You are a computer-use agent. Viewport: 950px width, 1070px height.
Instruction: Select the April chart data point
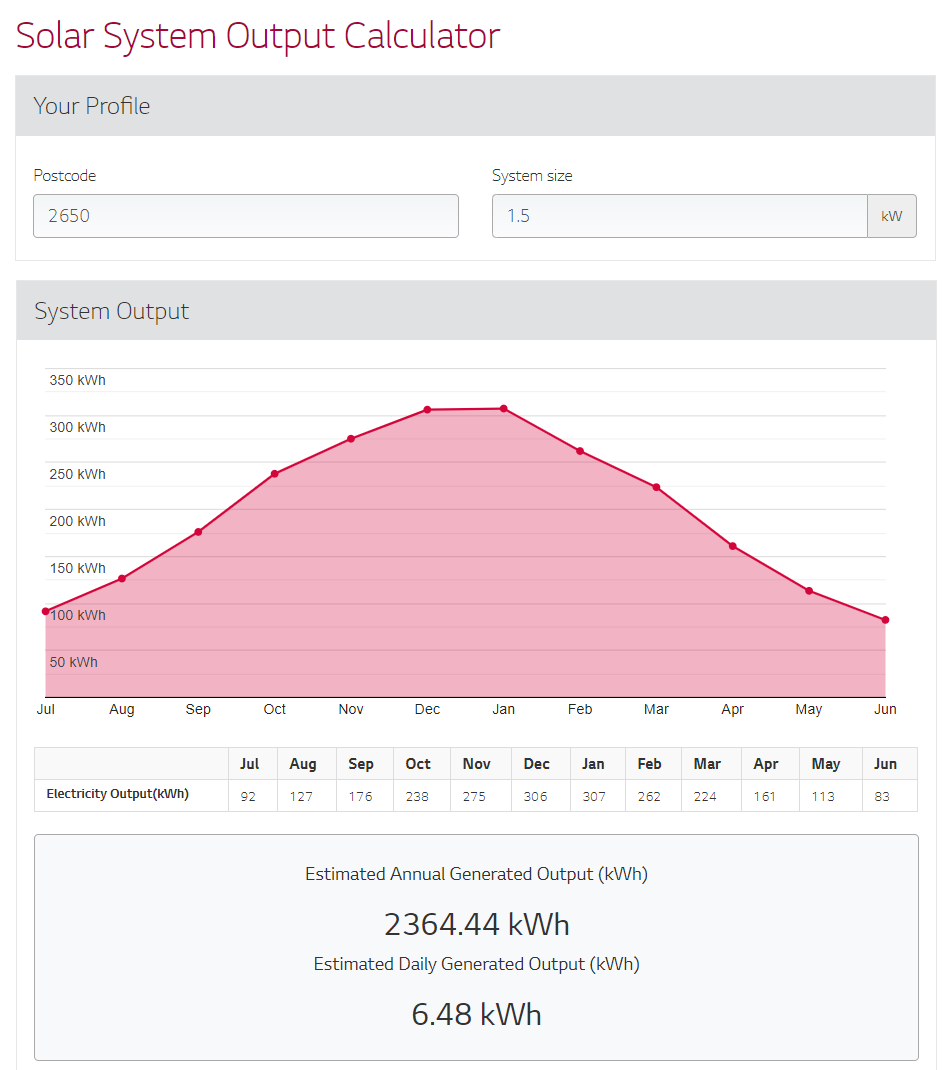(733, 546)
